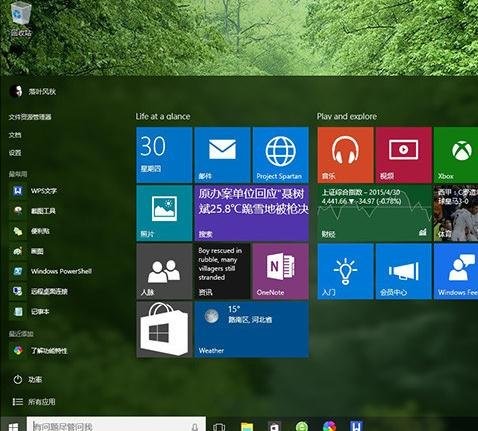Launch Notepad from most used list
Viewport: 478px width, 431px height.
pos(30,312)
